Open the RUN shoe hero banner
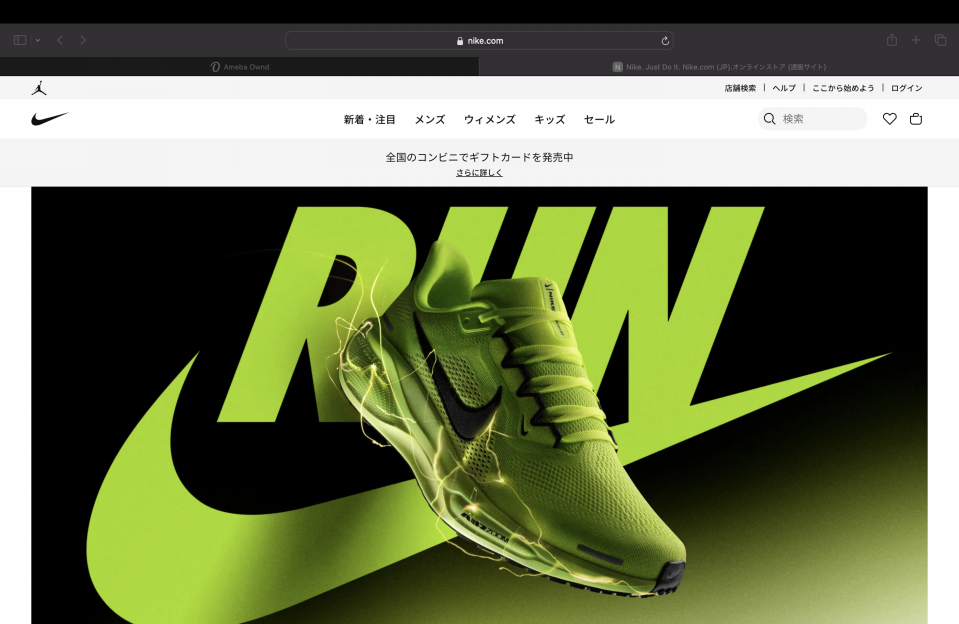 click(479, 405)
